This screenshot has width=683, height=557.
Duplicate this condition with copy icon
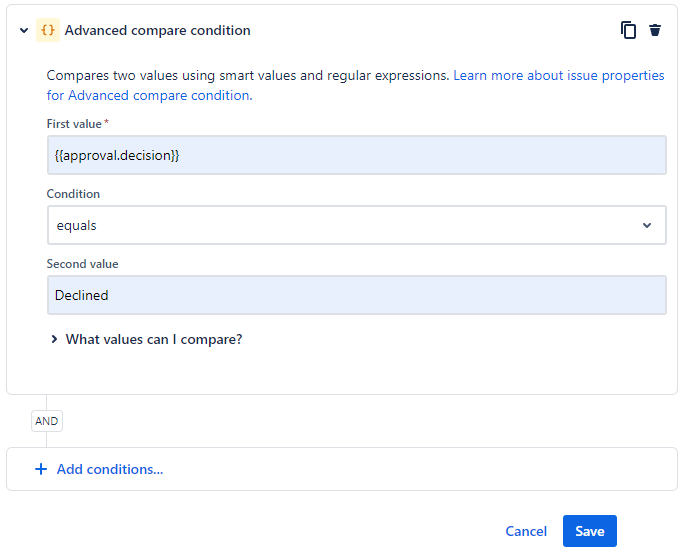tap(628, 30)
